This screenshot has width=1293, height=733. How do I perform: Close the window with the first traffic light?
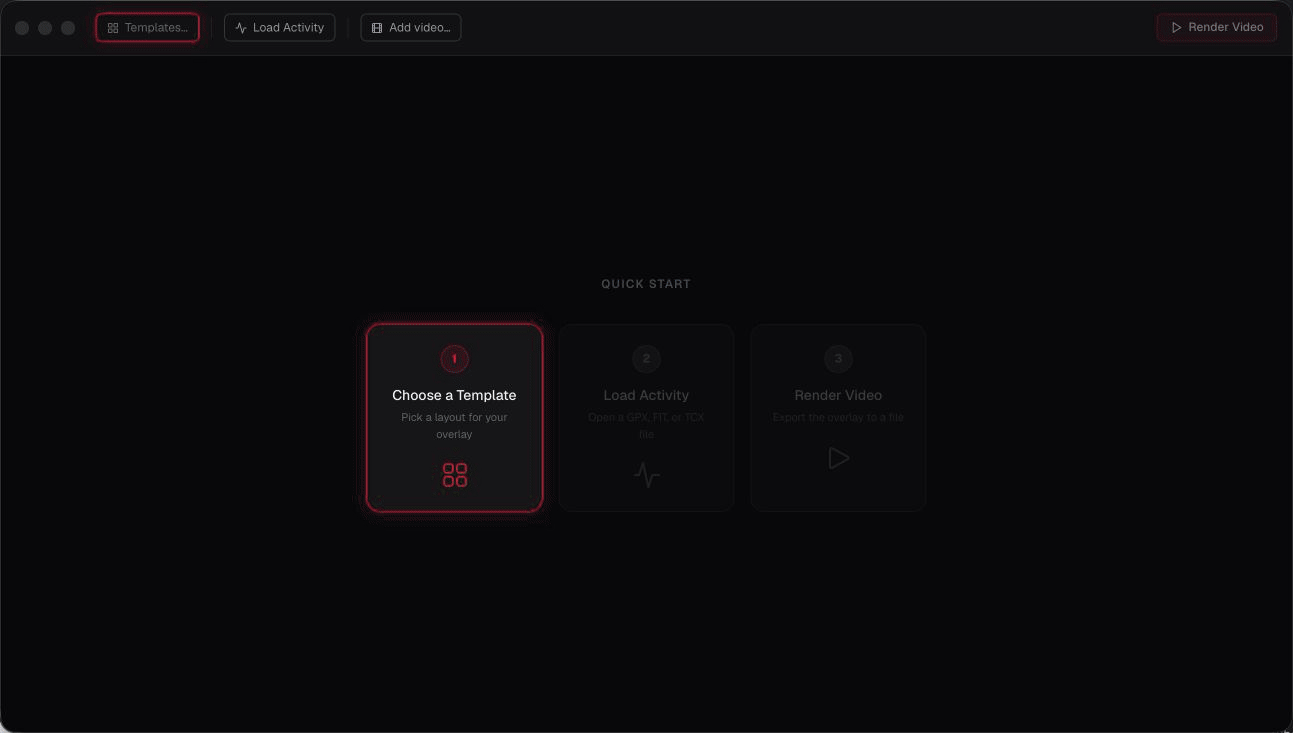(x=22, y=28)
